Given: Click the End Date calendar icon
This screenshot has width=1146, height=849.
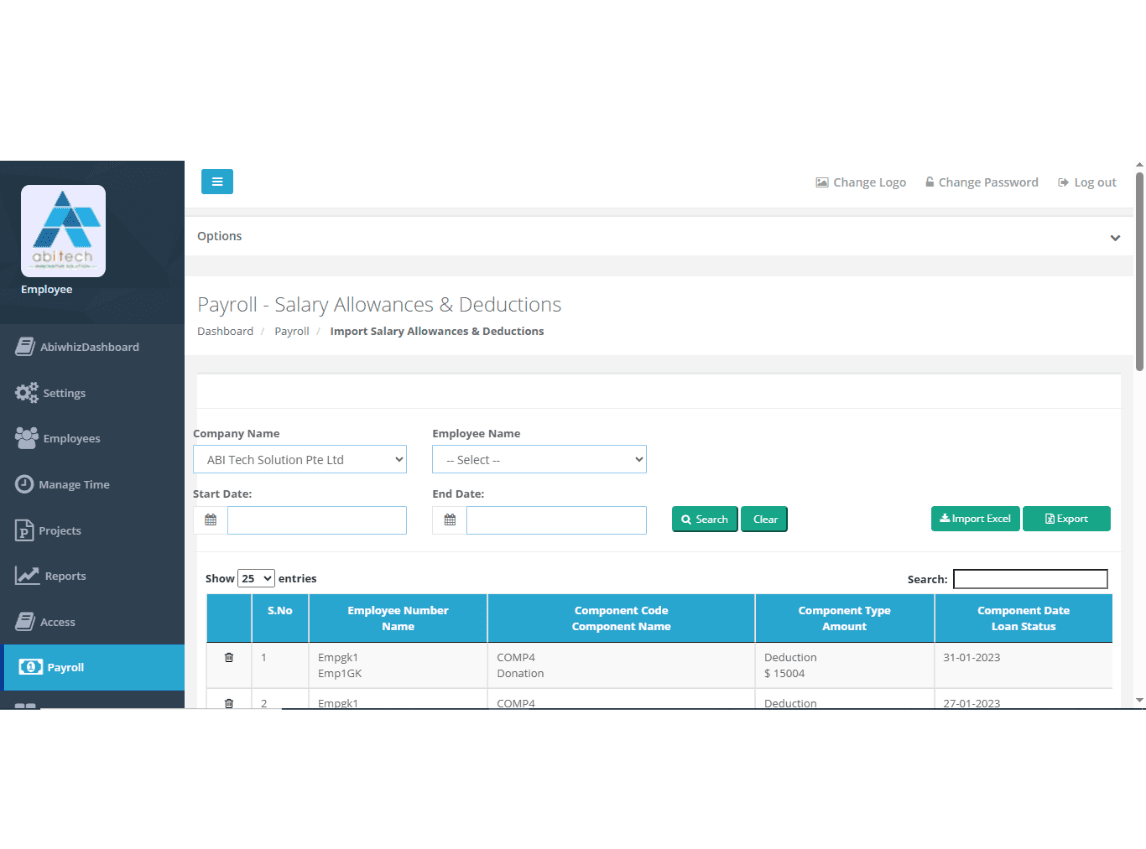Looking at the screenshot, I should [450, 520].
